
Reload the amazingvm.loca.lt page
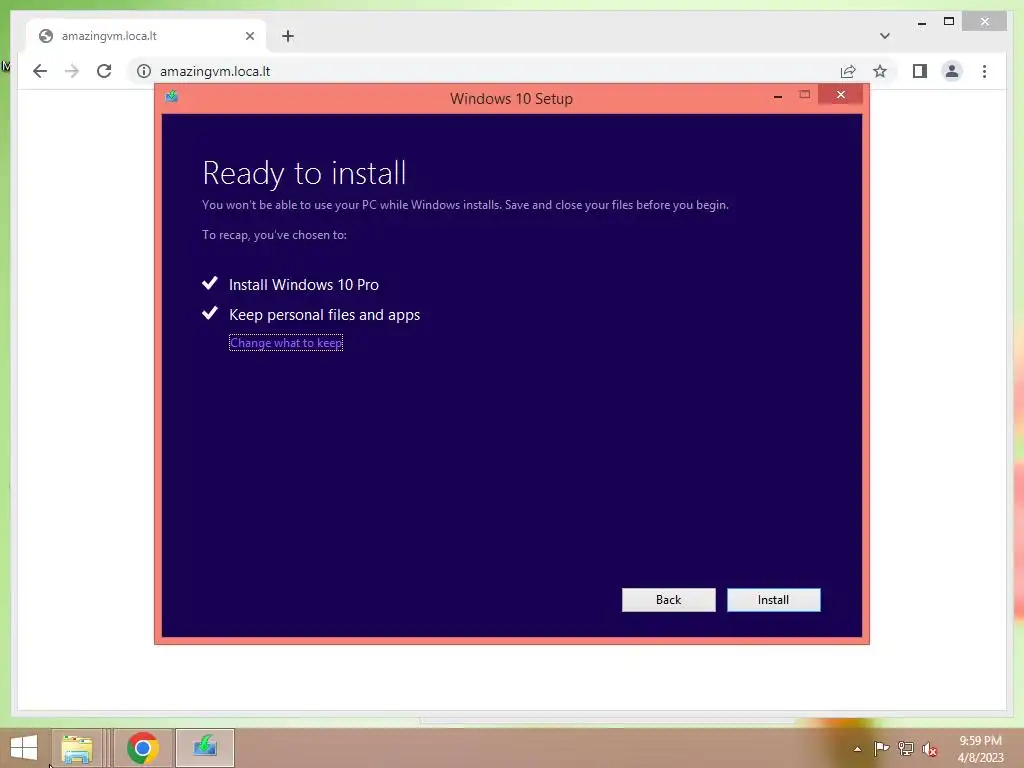[x=104, y=71]
